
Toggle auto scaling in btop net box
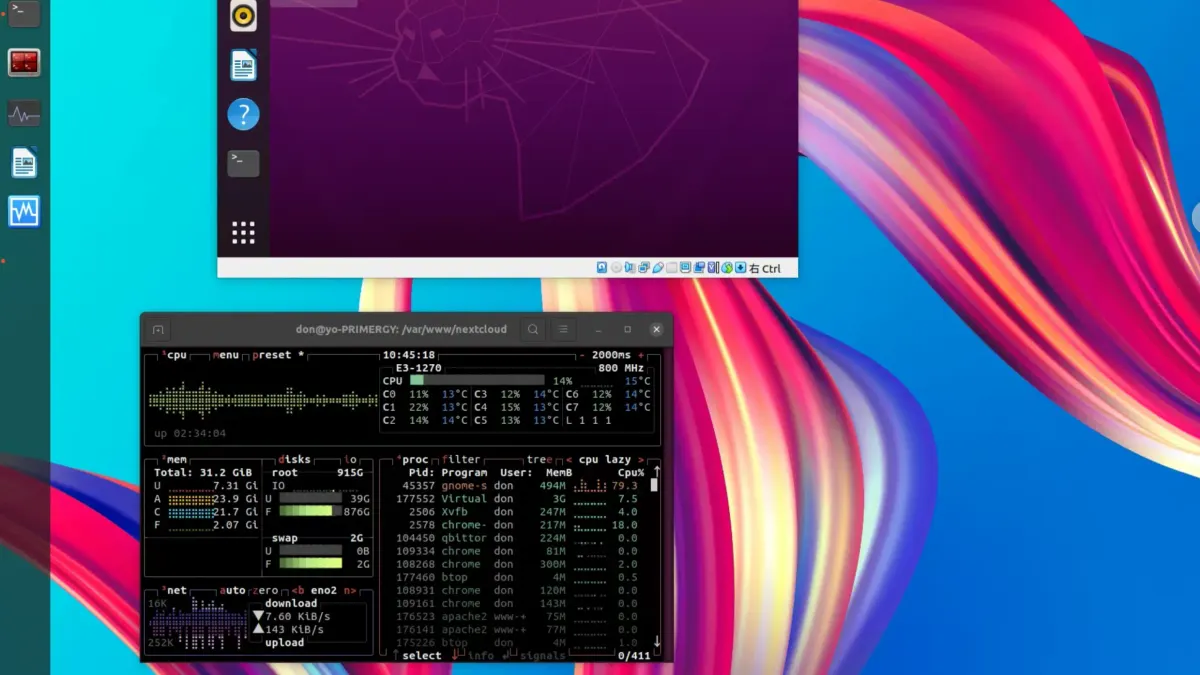tap(232, 590)
